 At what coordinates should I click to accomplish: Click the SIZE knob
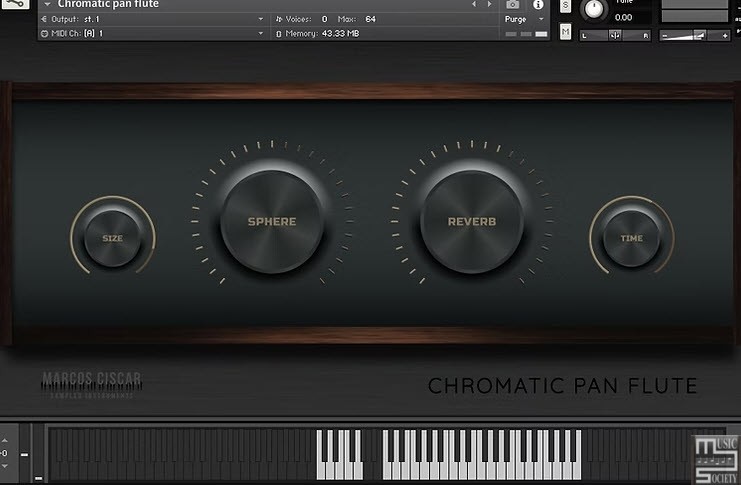click(112, 238)
